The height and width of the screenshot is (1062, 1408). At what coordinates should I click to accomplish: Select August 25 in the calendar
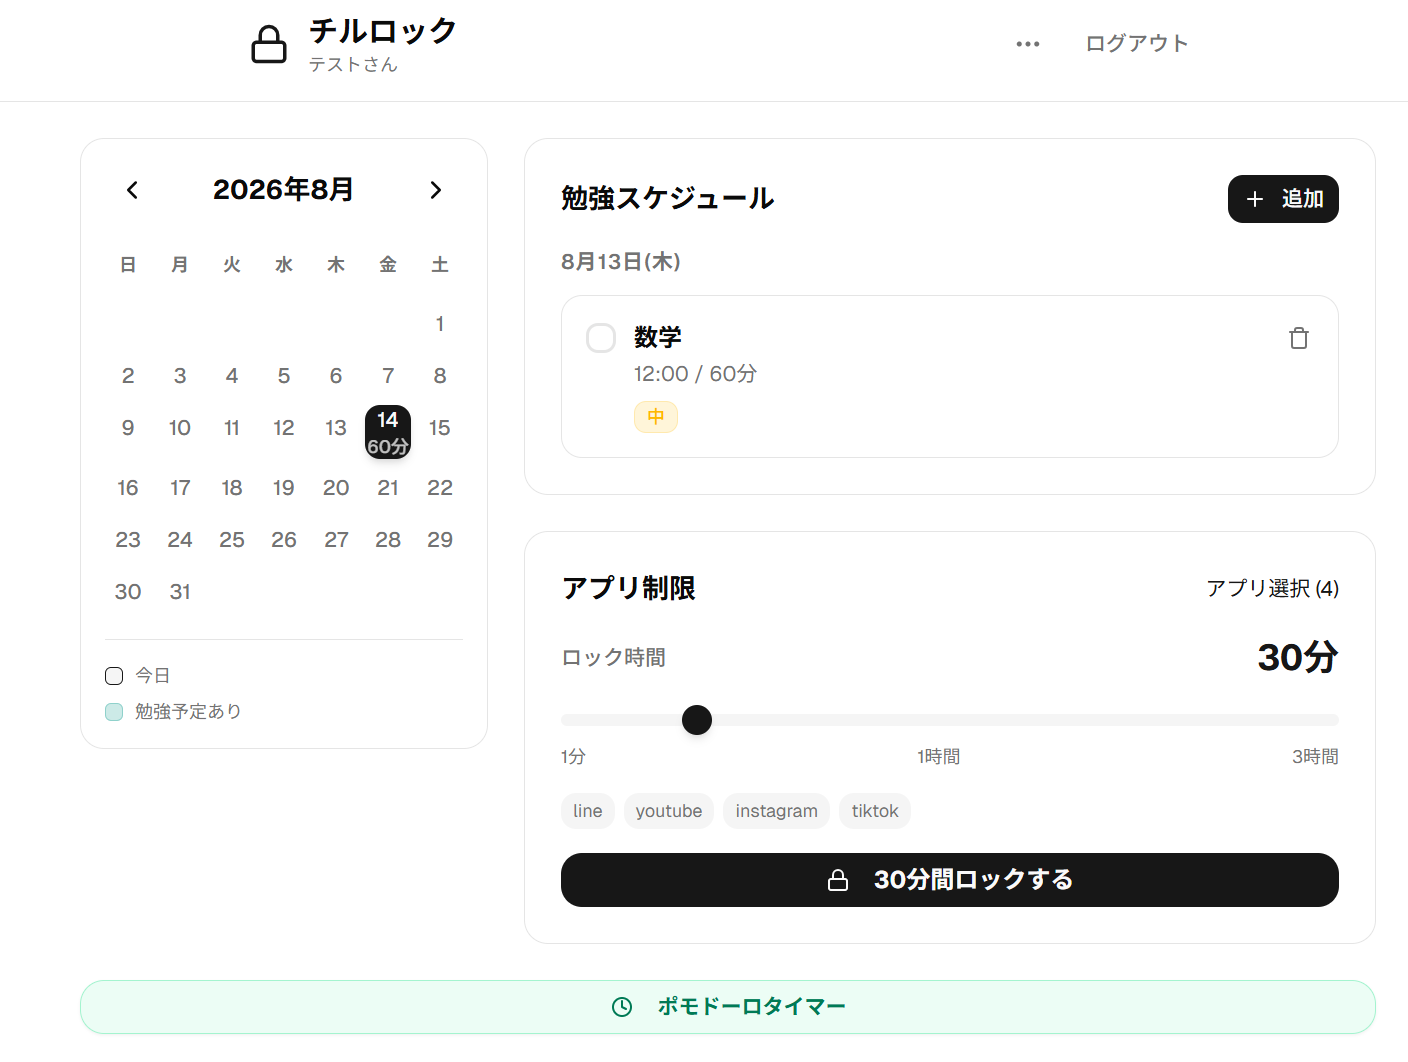(232, 540)
